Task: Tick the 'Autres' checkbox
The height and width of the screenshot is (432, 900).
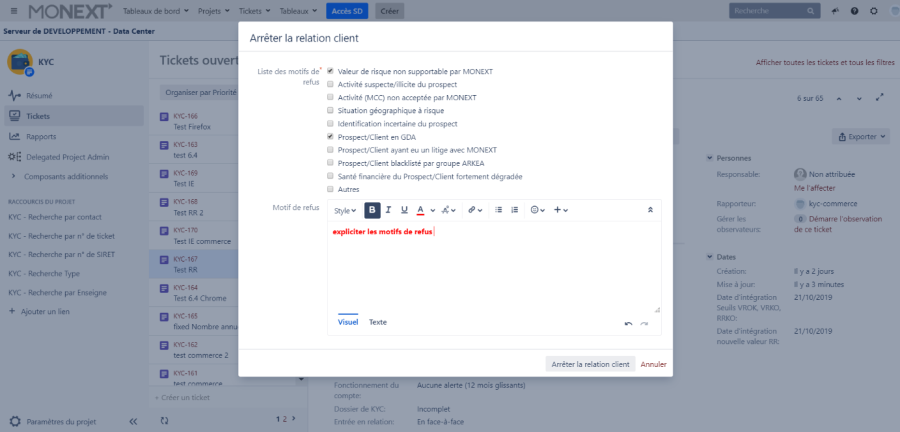Action: tap(330, 189)
